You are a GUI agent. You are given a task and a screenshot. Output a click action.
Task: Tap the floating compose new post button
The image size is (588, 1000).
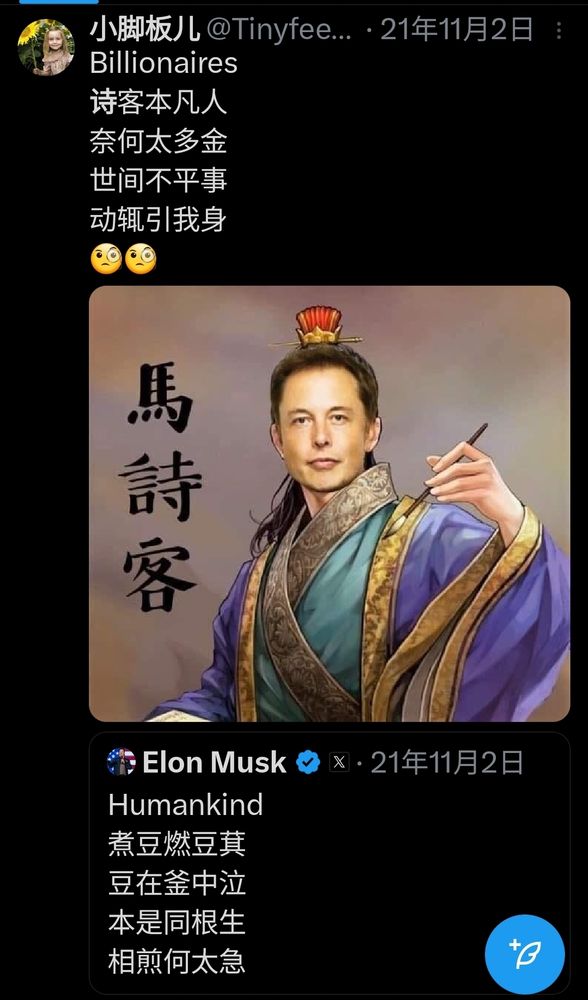pos(524,953)
